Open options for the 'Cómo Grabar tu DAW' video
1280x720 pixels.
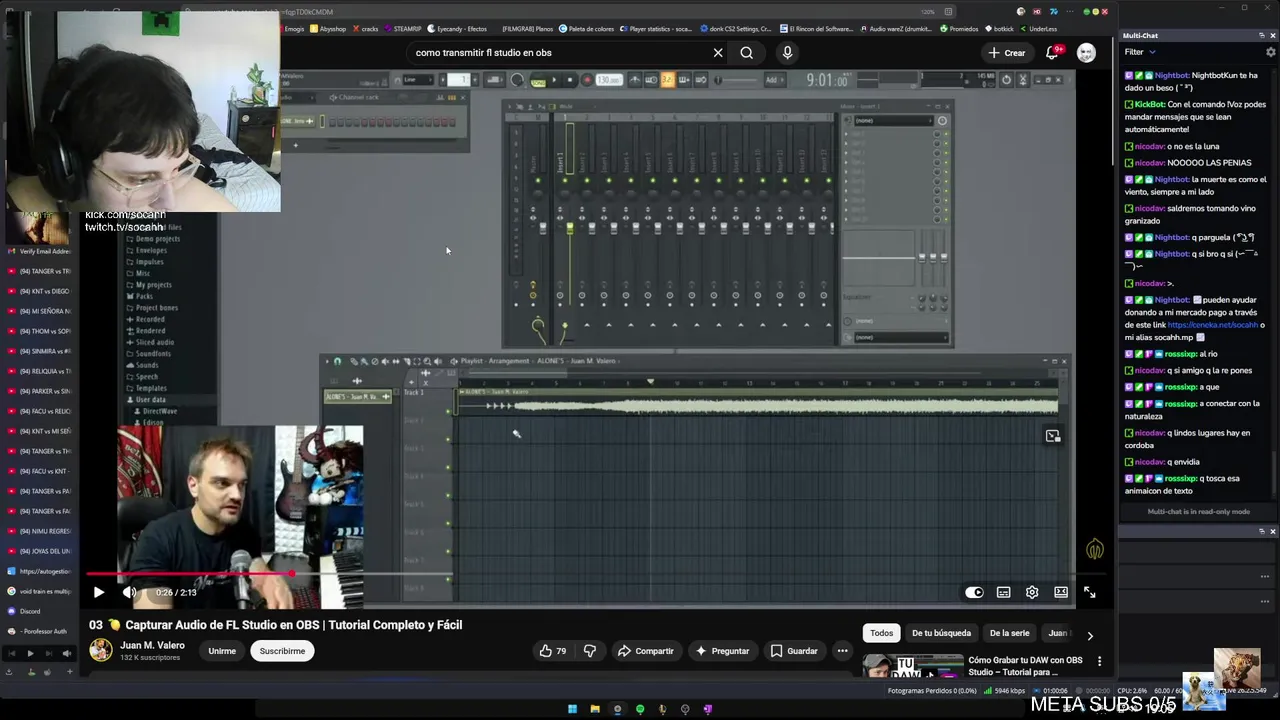[x=1099, y=661]
